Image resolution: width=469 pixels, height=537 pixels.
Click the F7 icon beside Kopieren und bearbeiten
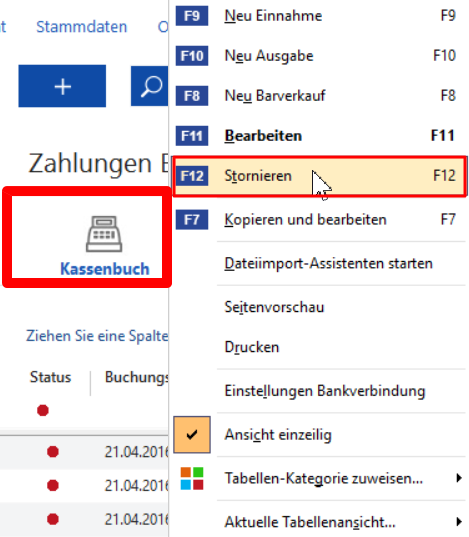(x=192, y=220)
